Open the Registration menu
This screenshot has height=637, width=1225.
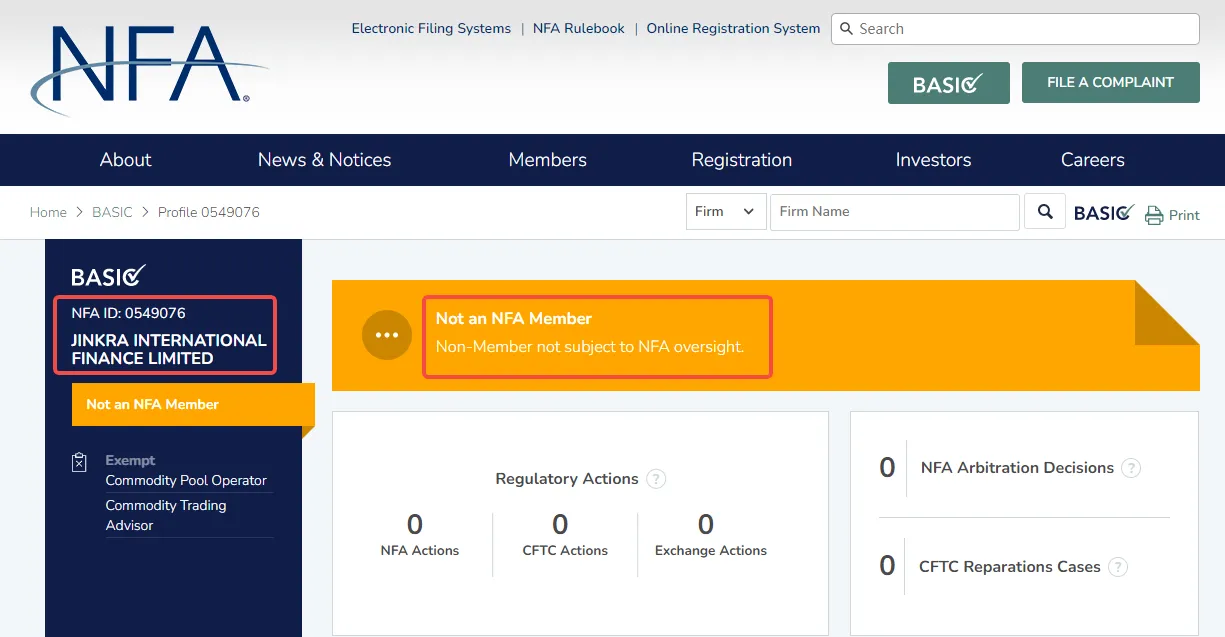741,160
